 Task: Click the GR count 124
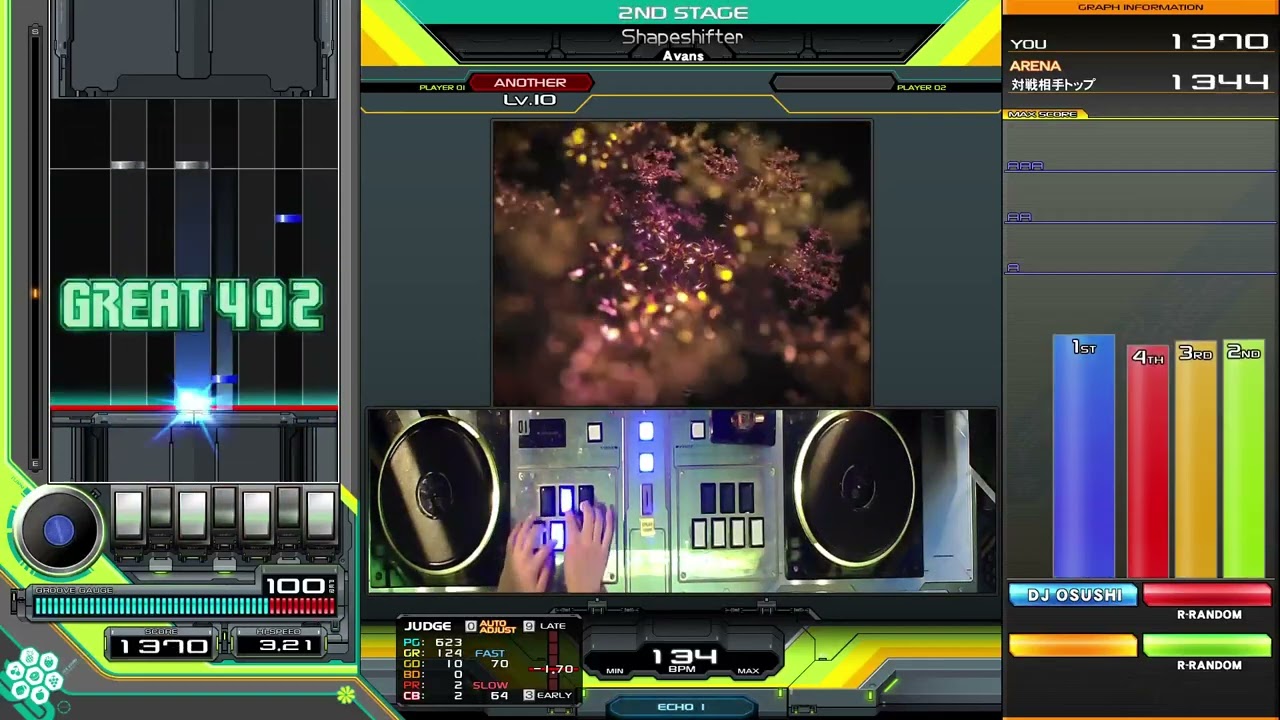(448, 653)
